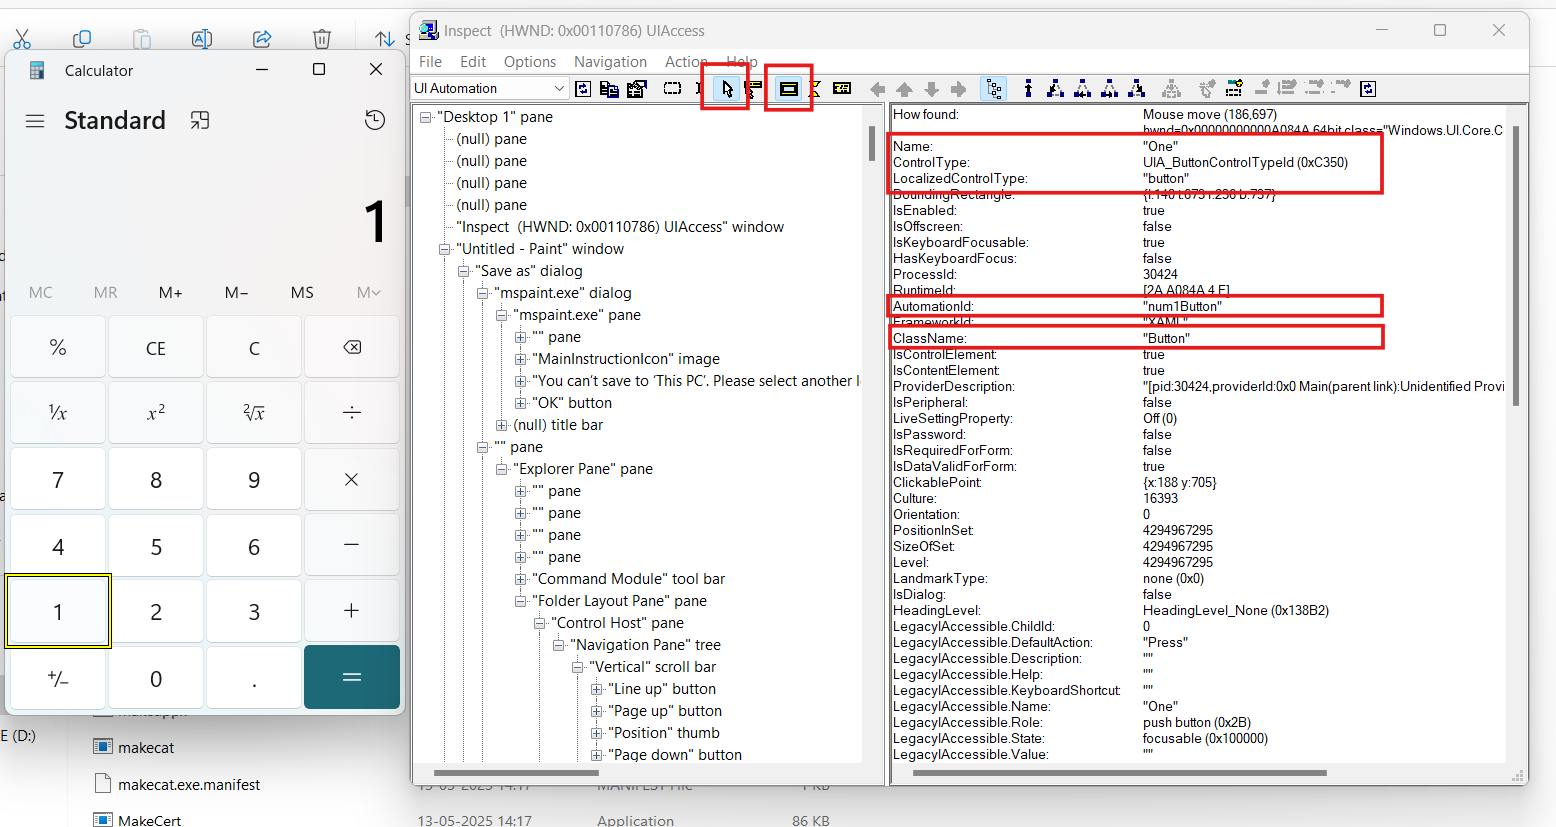
Task: Expand the "Command Module" tool bar node
Action: pos(520,579)
